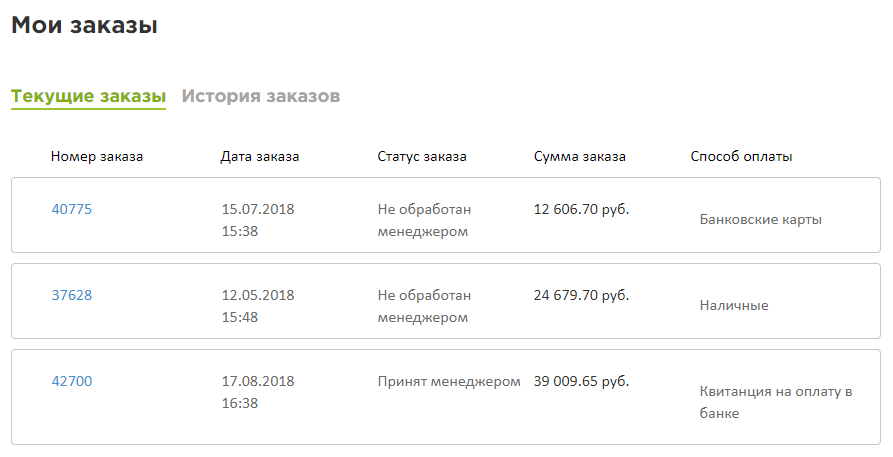Select the 15.07.2018 order date
The height and width of the screenshot is (457, 893).
tap(258, 209)
